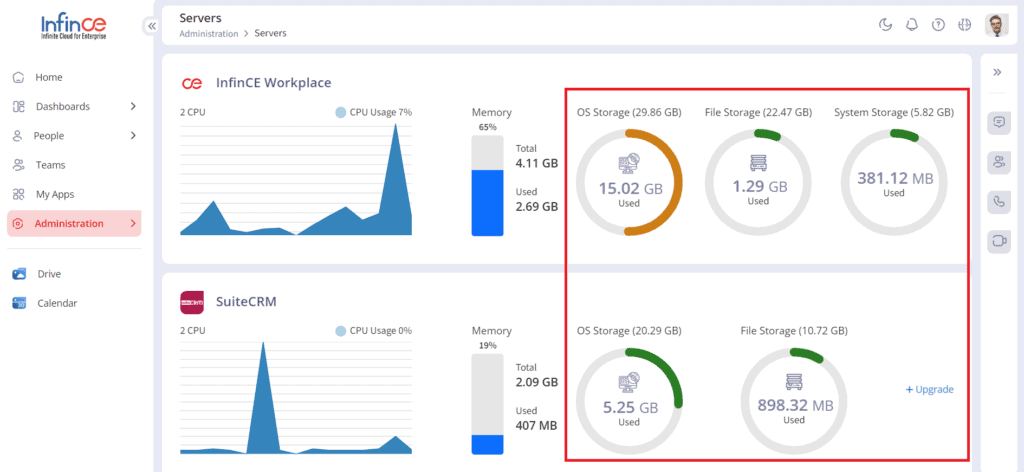Click the My Apps grid icon
Image resolution: width=1024 pixels, height=472 pixels.
[x=18, y=195]
